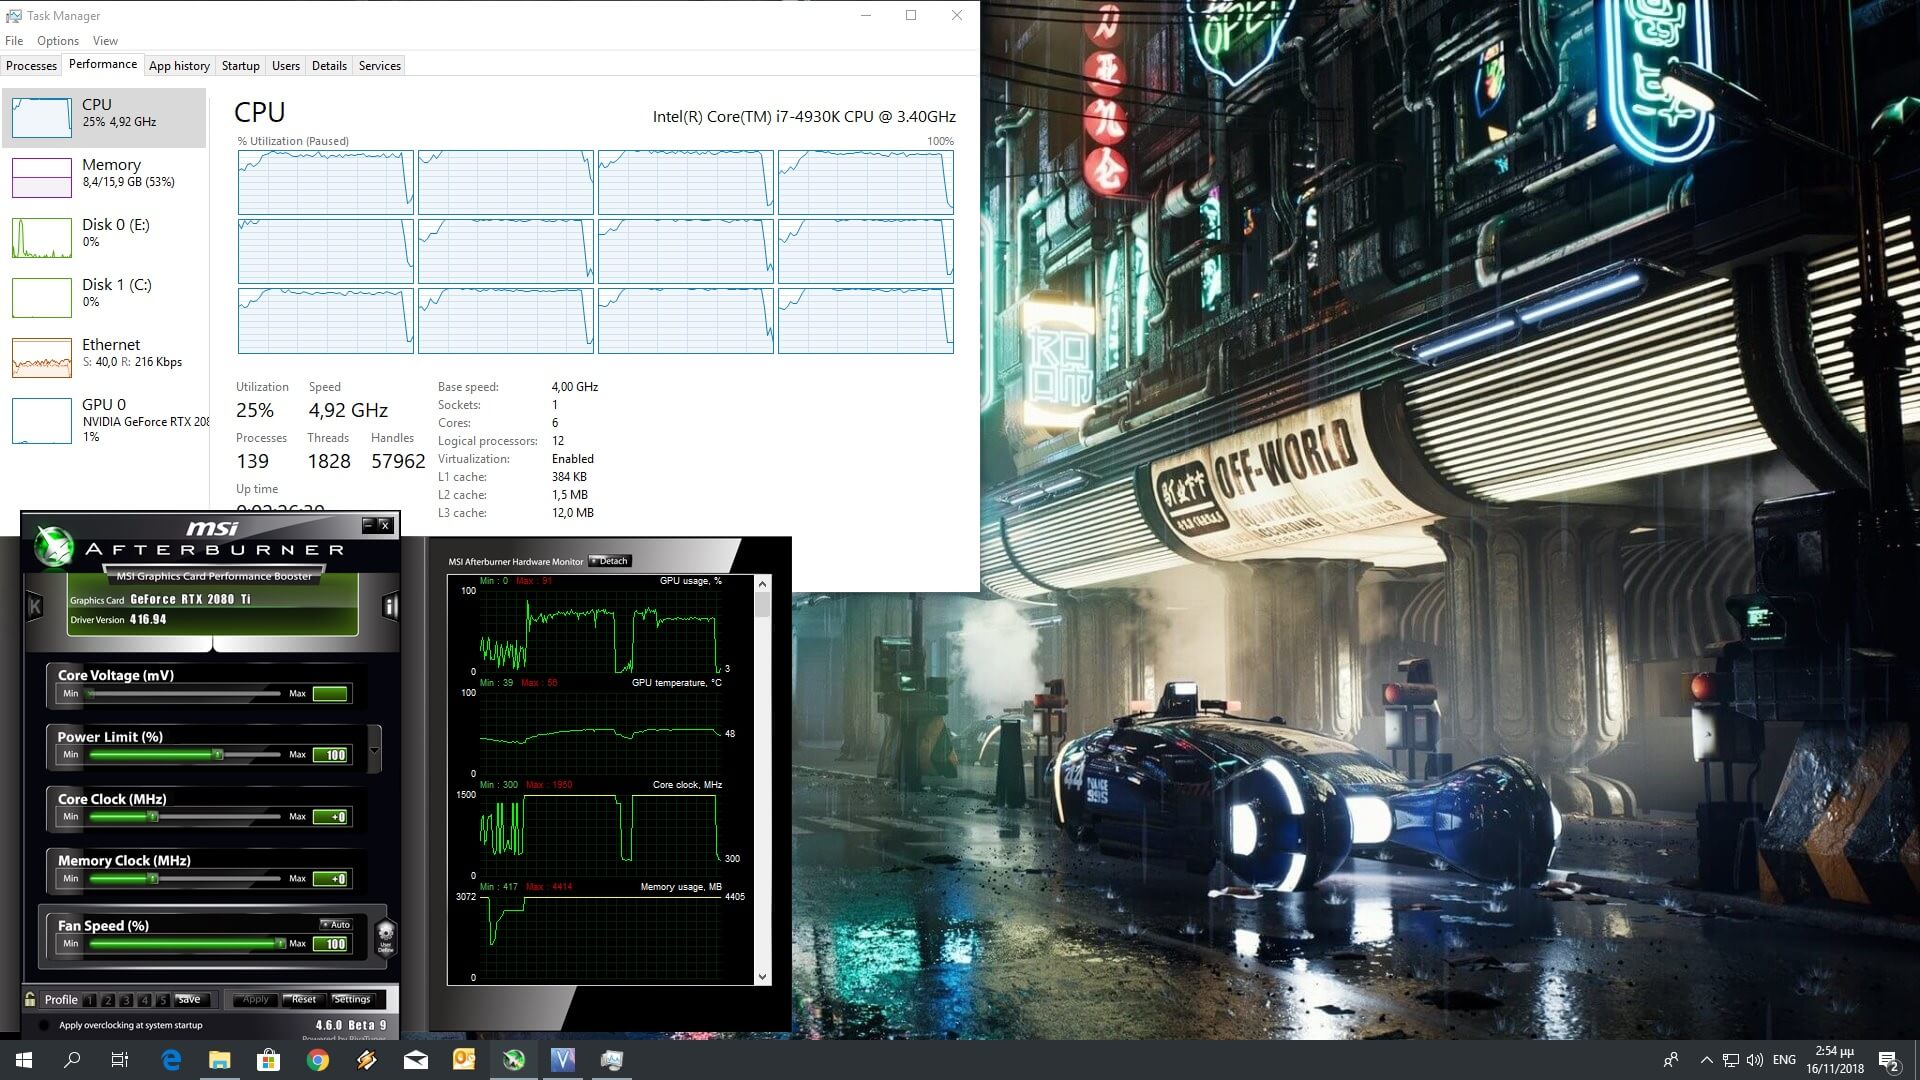Click the Detach hardware monitor button

(610, 561)
